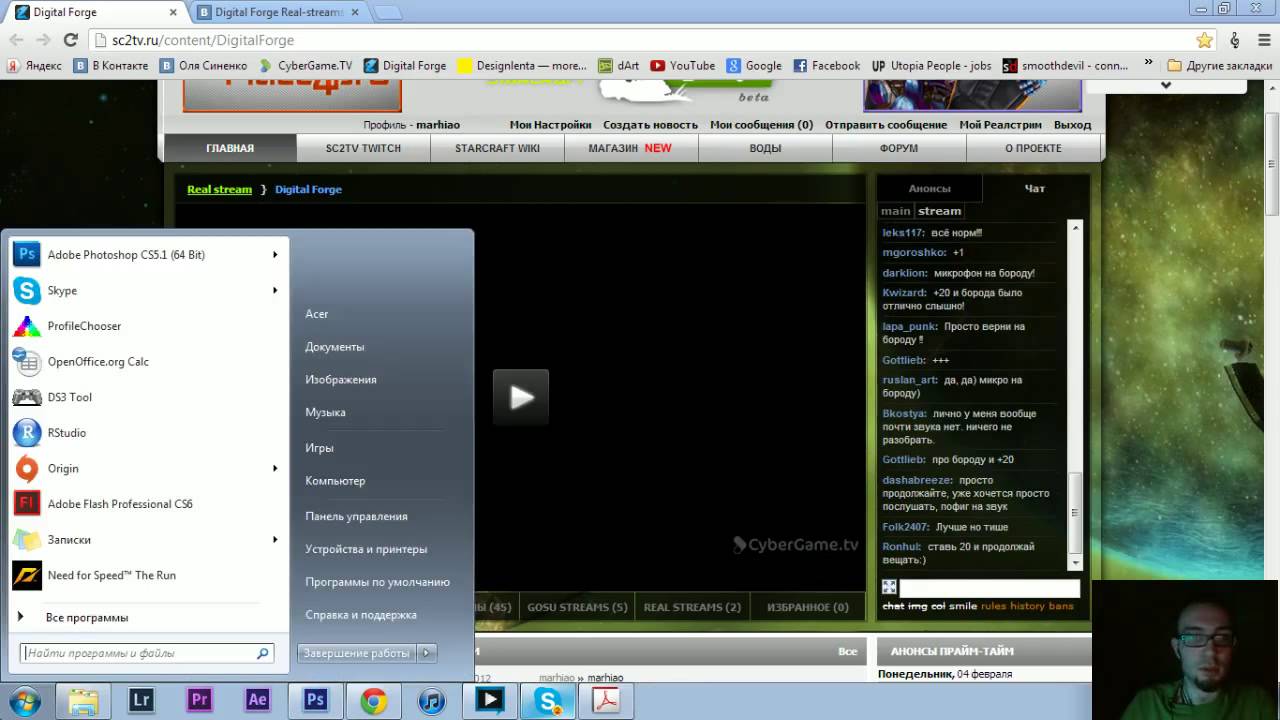The width and height of the screenshot is (1280, 720).
Task: Go to ГЛАВНАЯ in site navigation
Action: [230, 148]
